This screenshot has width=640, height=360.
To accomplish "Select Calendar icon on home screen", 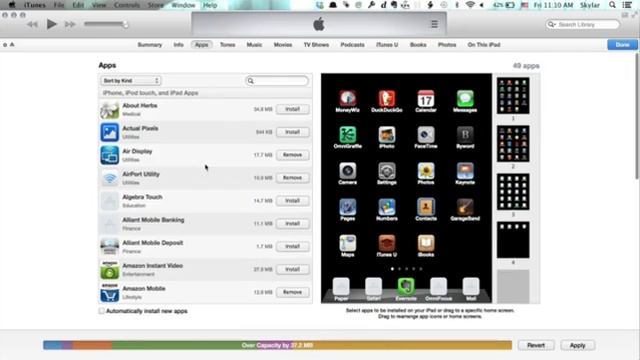I will click(x=426, y=98).
